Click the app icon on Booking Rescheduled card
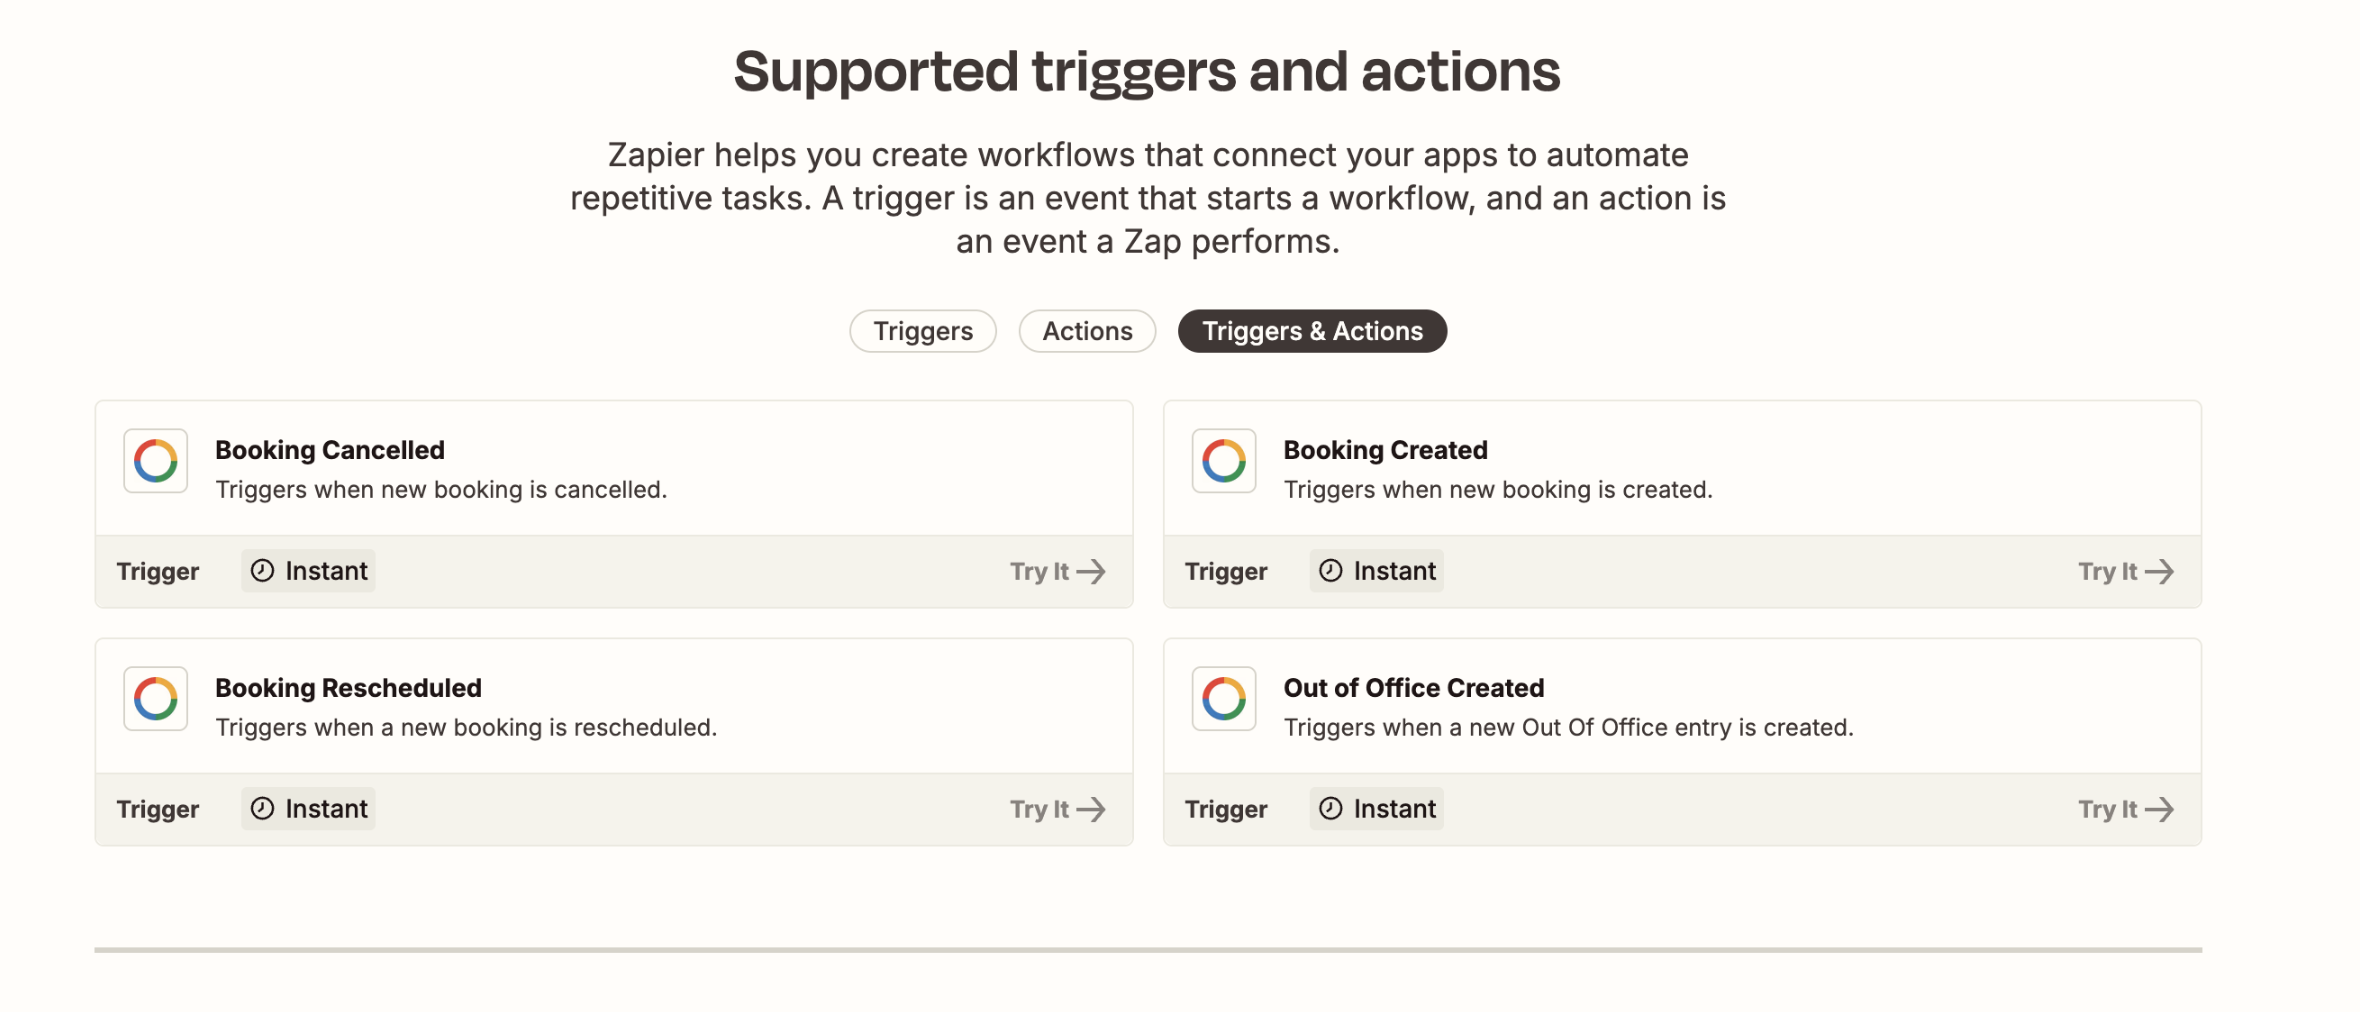The width and height of the screenshot is (2360, 1012). coord(155,699)
